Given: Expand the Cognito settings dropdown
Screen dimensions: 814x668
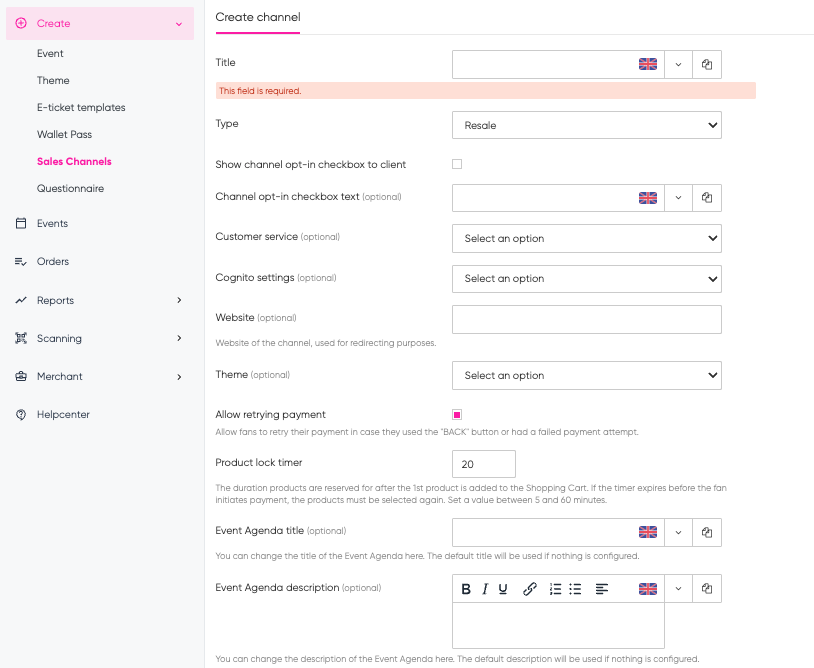Looking at the screenshot, I should [586, 278].
